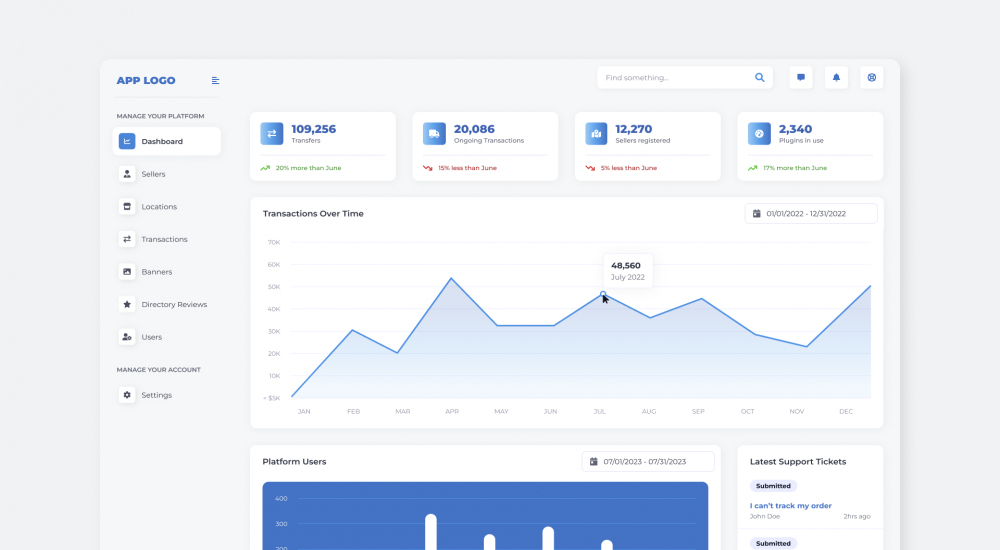
Task: Click the Ongoing Transactions truck icon
Action: tap(434, 134)
